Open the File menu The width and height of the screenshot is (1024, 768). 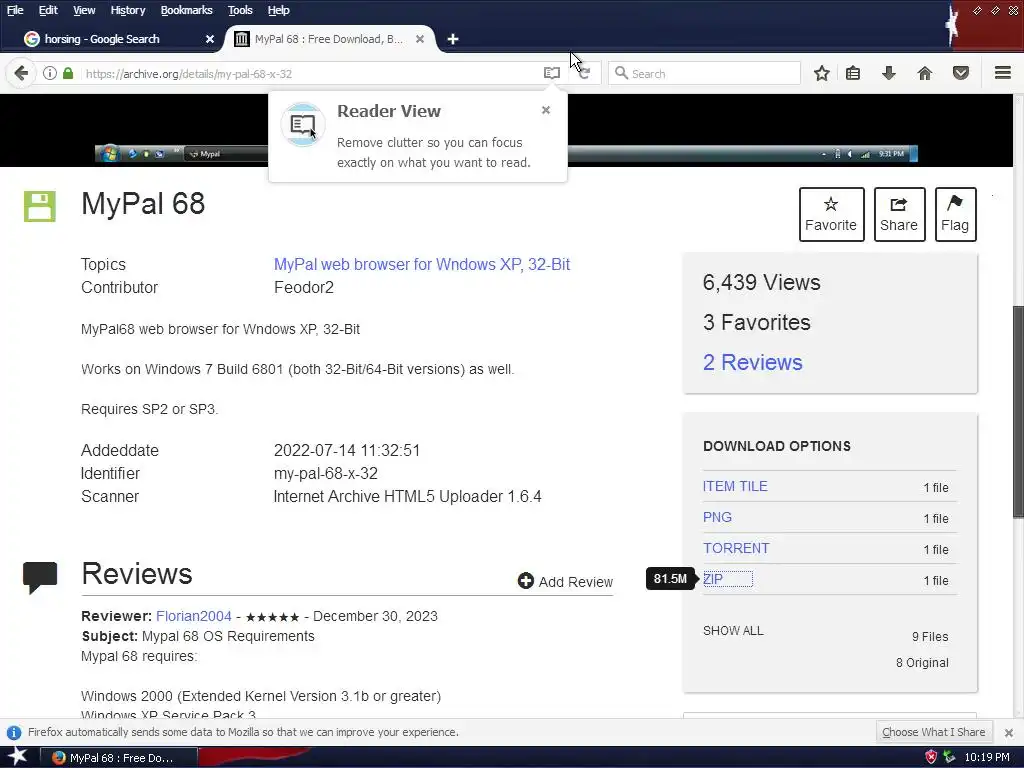click(x=15, y=10)
